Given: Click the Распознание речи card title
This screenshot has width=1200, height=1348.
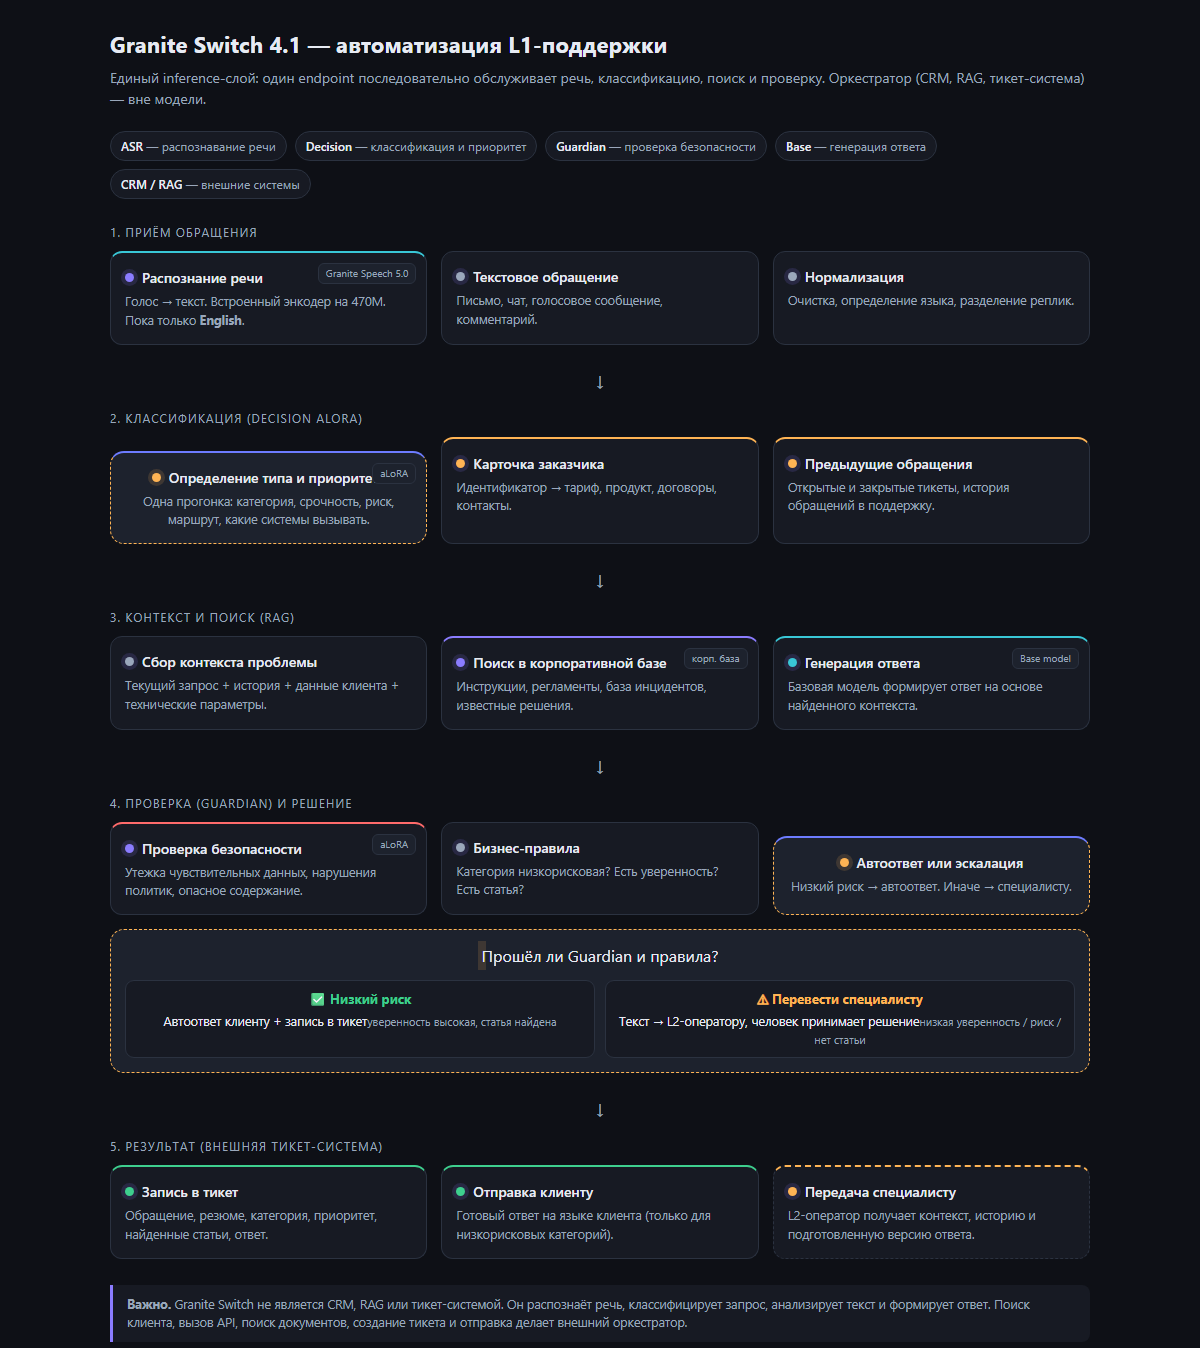Looking at the screenshot, I should tap(202, 278).
